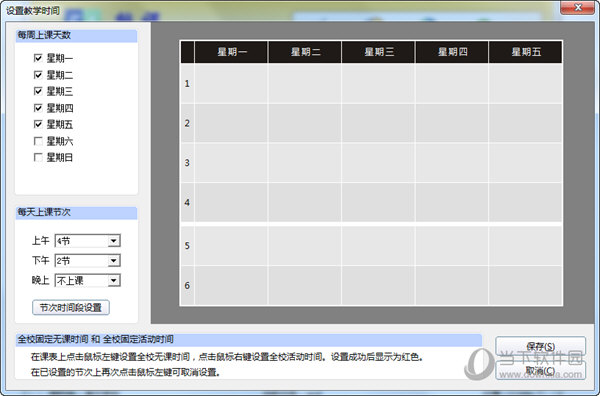Viewport: 600px width, 396px height.
Task: Select period 6 cell under 星期一
Action: click(x=232, y=285)
